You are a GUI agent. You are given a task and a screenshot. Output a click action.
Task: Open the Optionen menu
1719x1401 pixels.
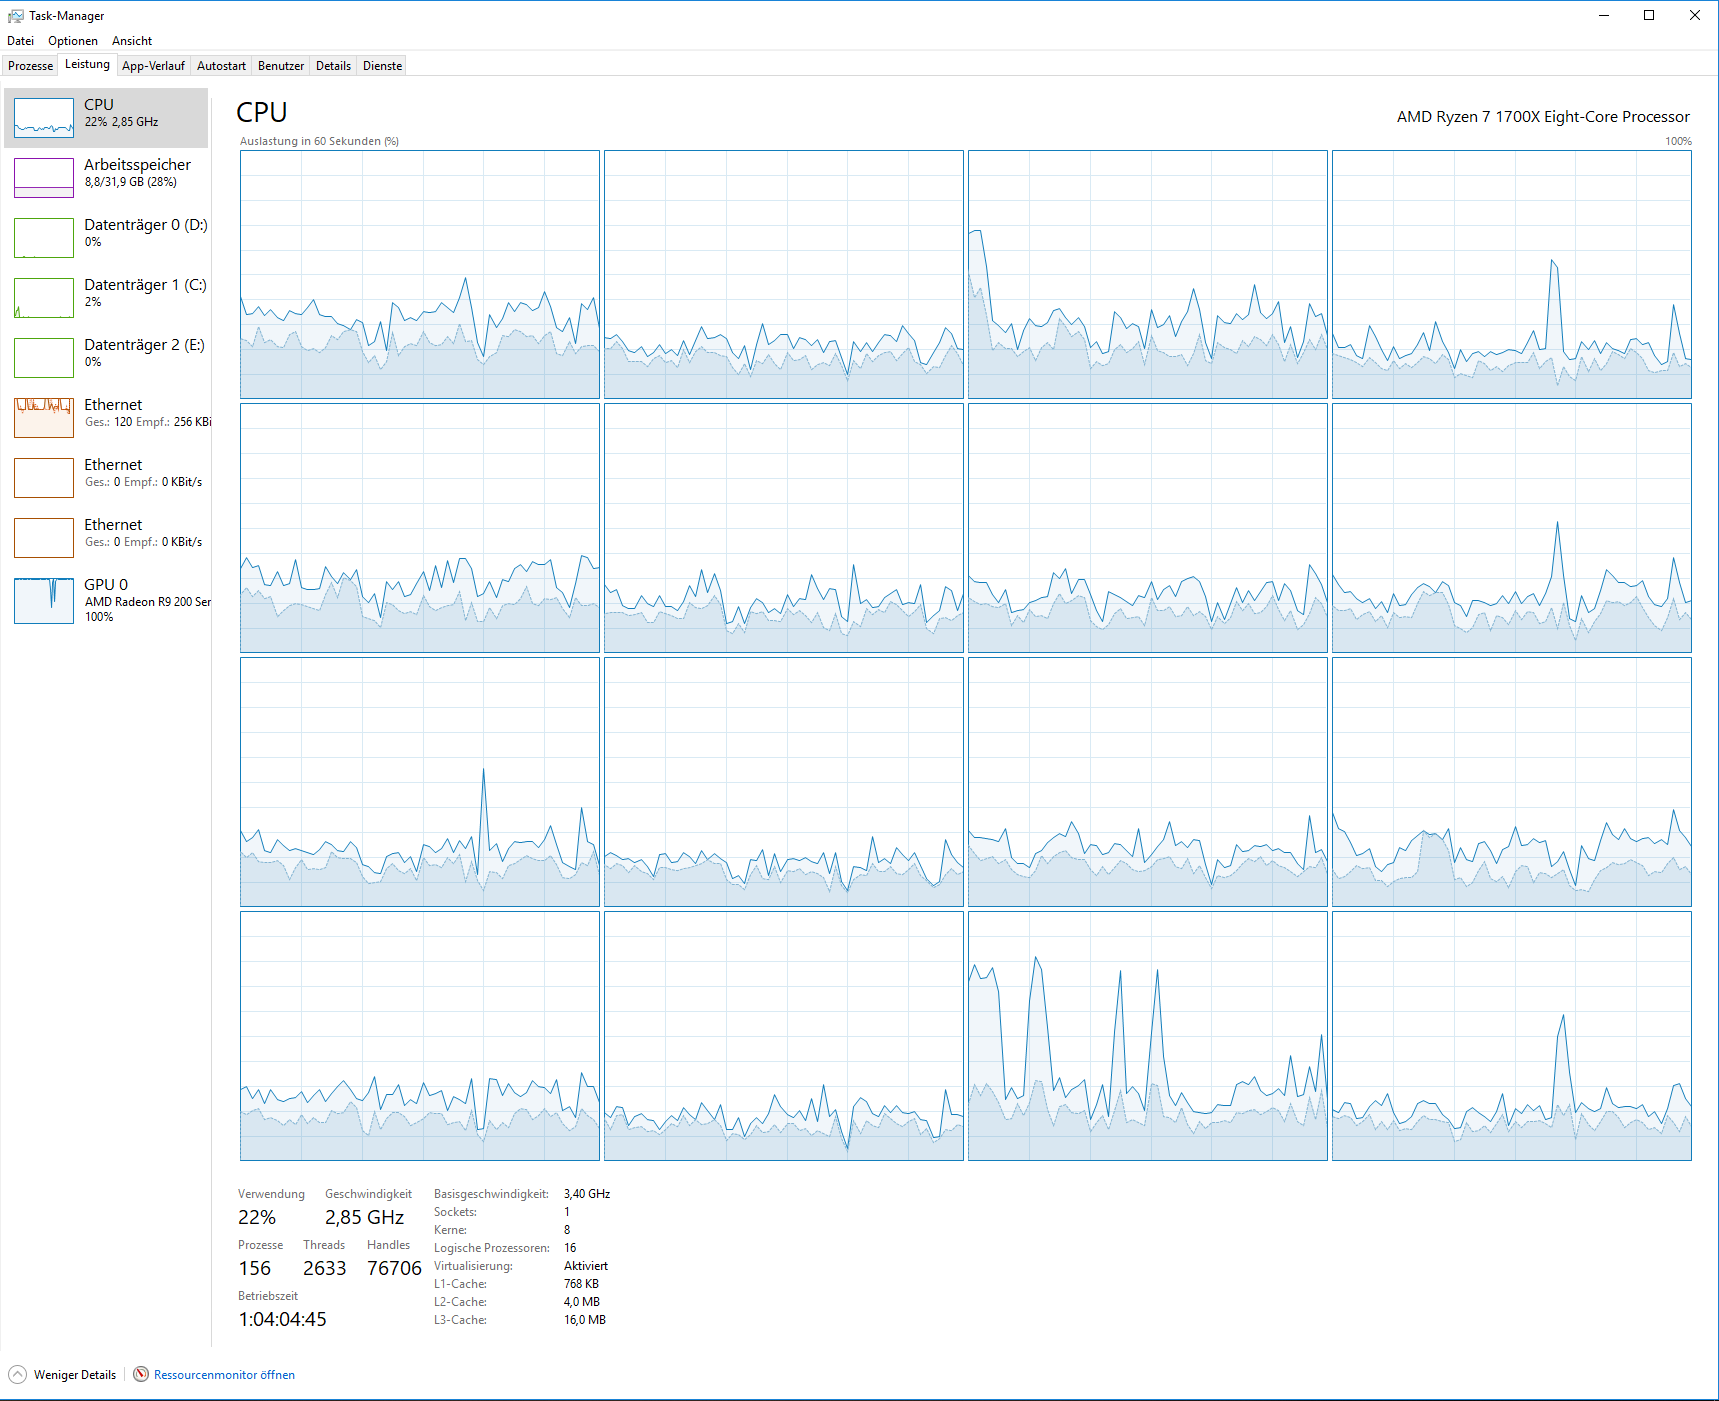(73, 41)
